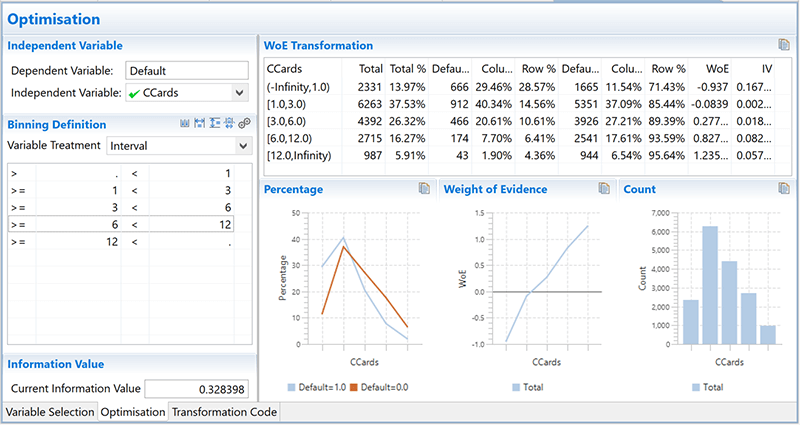Screen dimensions: 800x425
Task: Expand the Variable Treatment dropdown
Action: coord(241,145)
